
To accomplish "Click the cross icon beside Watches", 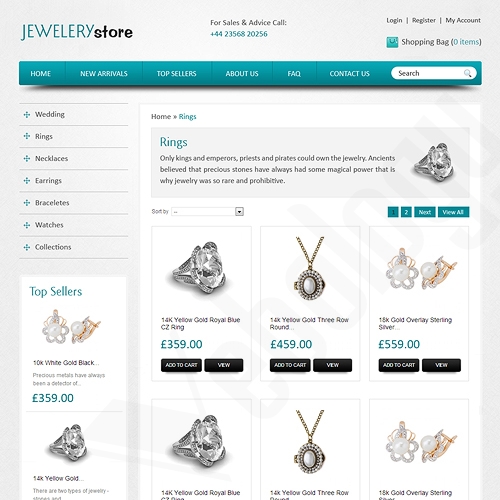I will [x=27, y=225].
